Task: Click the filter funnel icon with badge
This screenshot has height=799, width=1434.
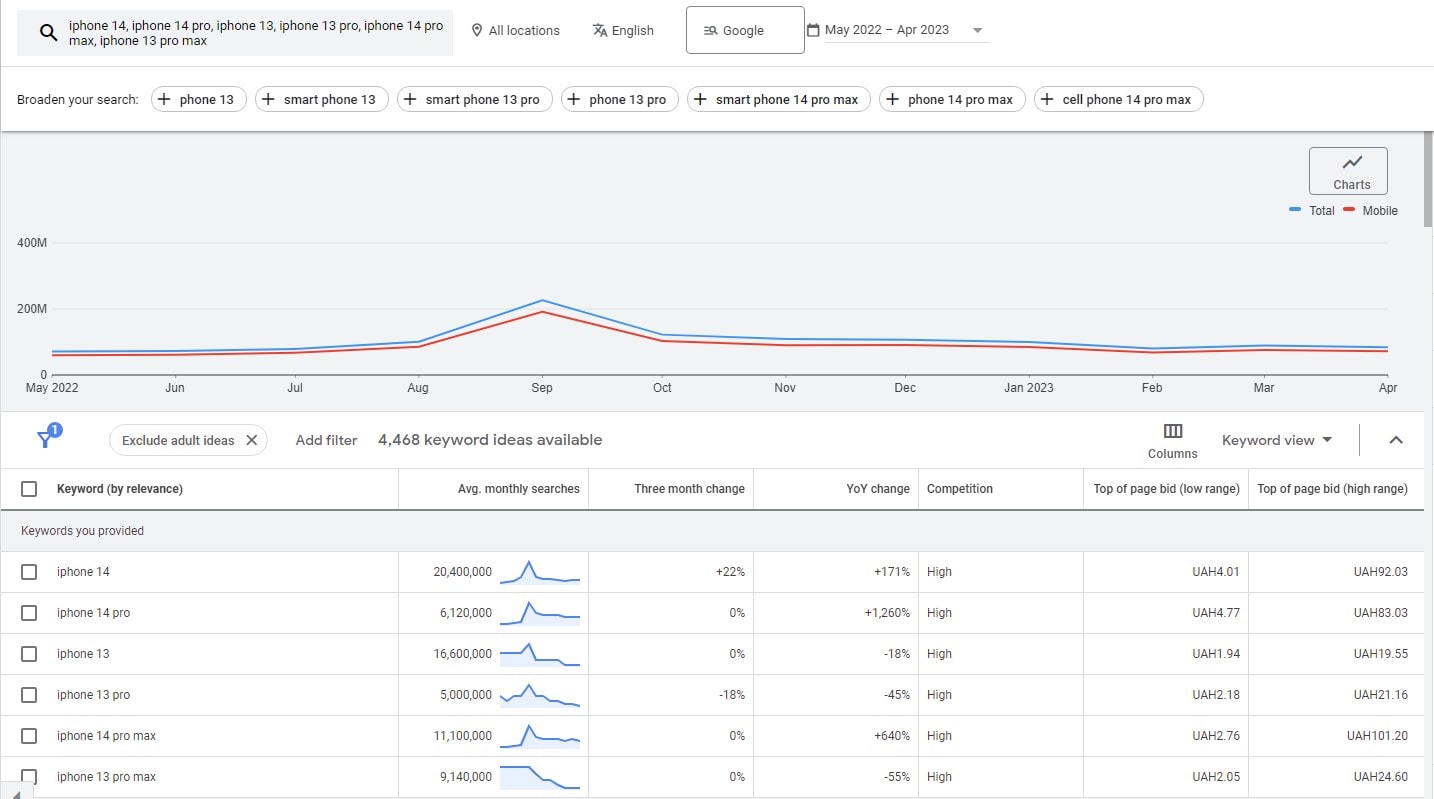Action: (48, 437)
